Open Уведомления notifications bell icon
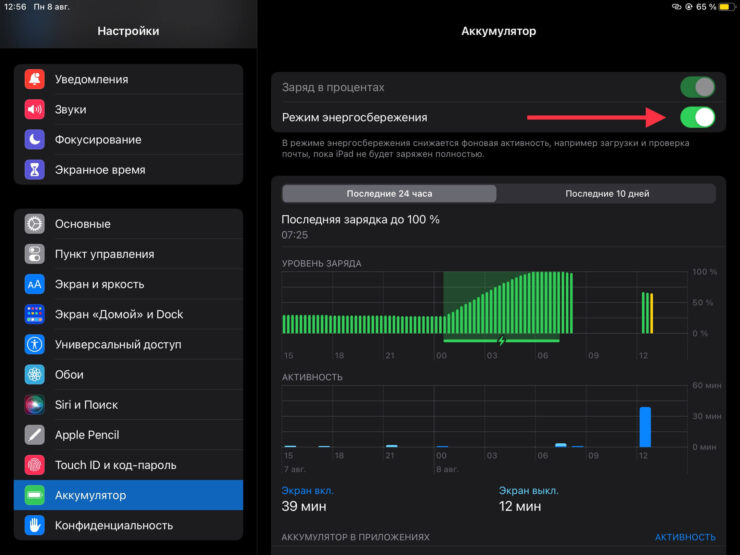Screen dimensions: 740x555 [35, 79]
